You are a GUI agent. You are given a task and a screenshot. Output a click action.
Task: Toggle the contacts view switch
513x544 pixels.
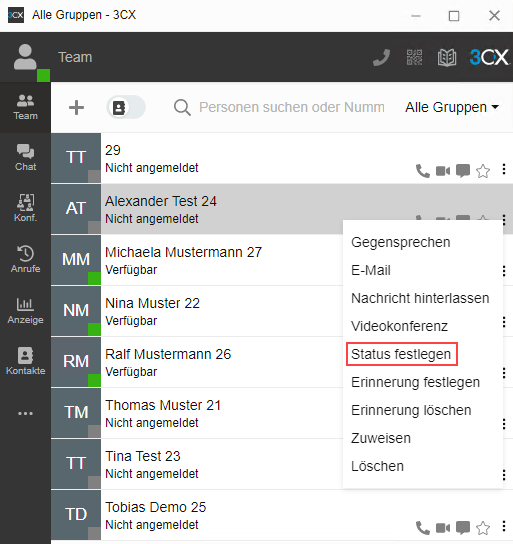click(126, 108)
